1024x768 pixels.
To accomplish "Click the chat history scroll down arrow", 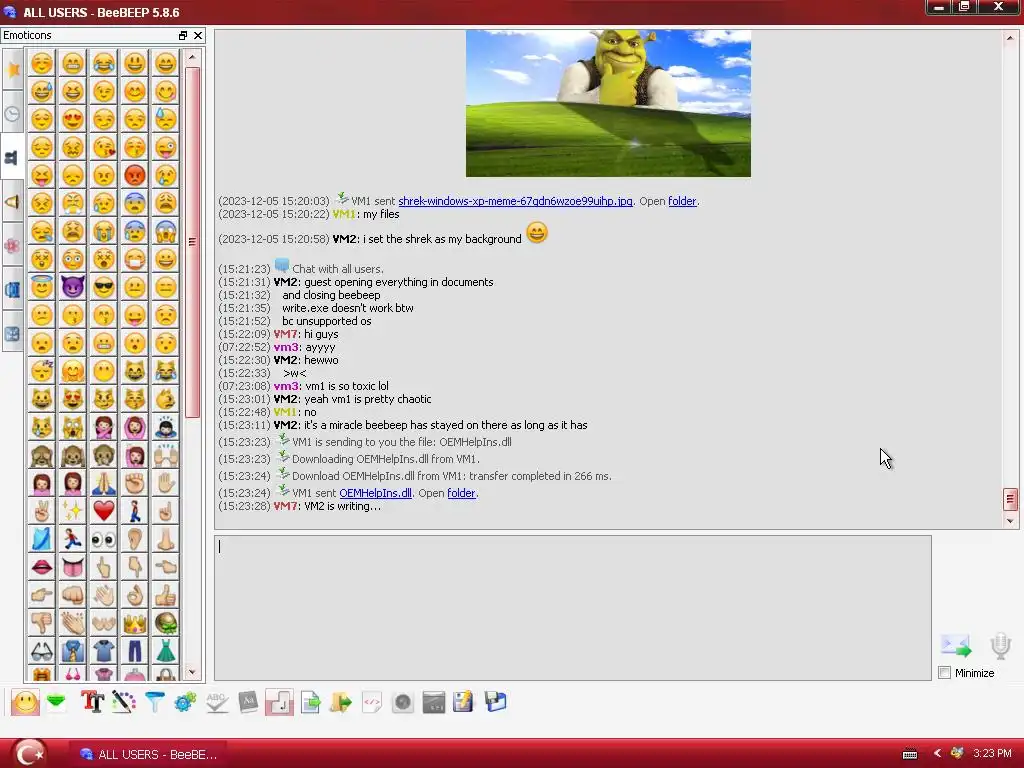I will pyautogui.click(x=1010, y=521).
